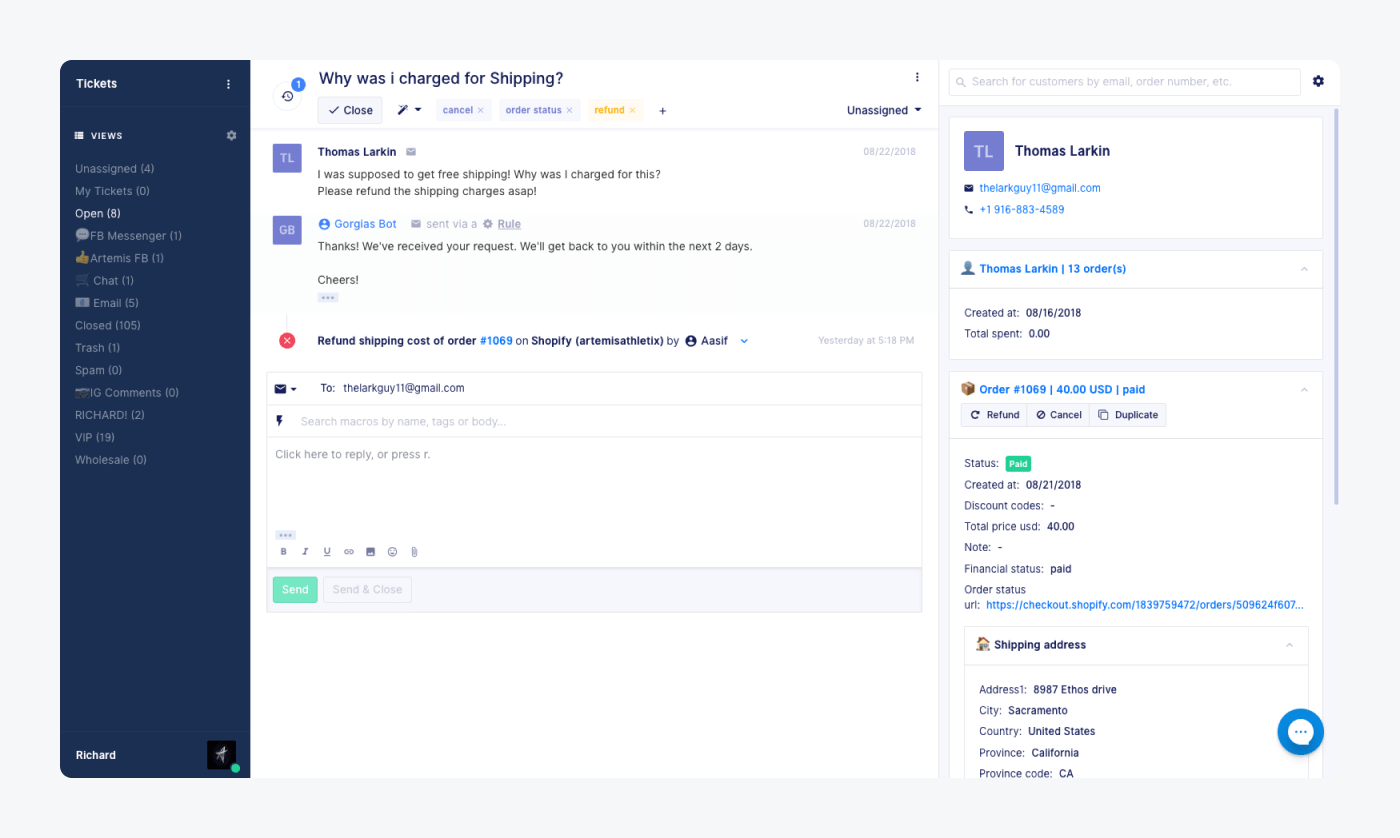The width and height of the screenshot is (1400, 838).
Task: Select the Bold formatting icon
Action: (283, 551)
